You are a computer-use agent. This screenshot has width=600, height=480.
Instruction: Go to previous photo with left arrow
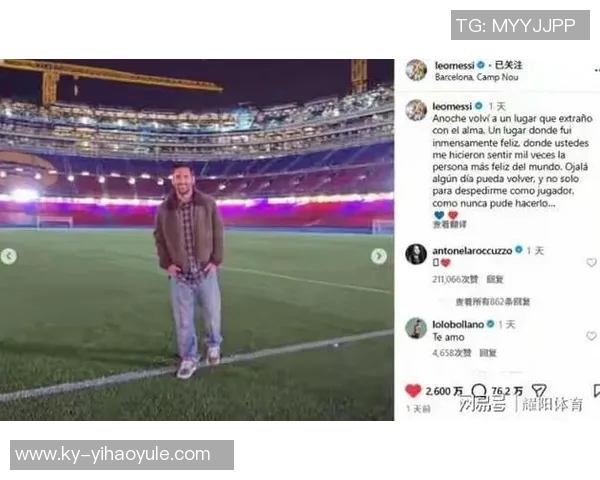(8, 256)
